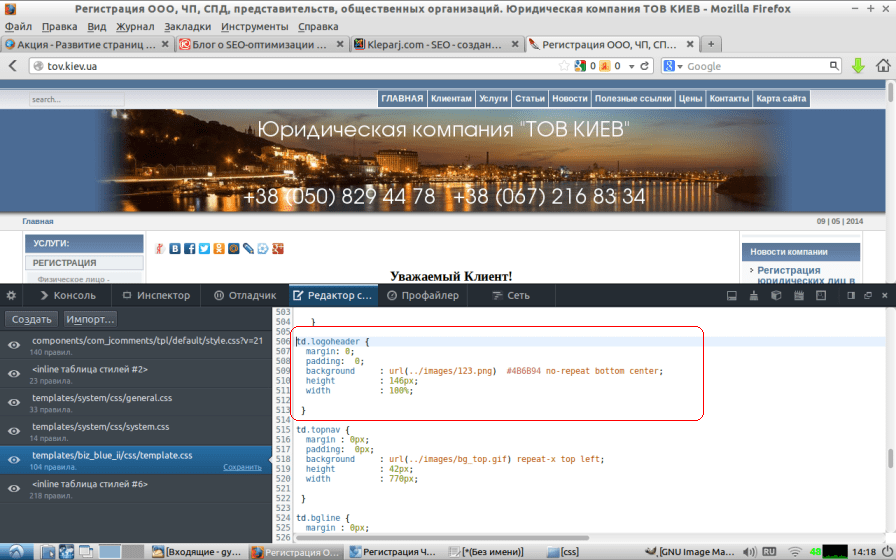The width and height of the screenshot is (896, 560).
Task: Toggle visibility of inline stylesheet #2
Action: [x=14, y=374]
